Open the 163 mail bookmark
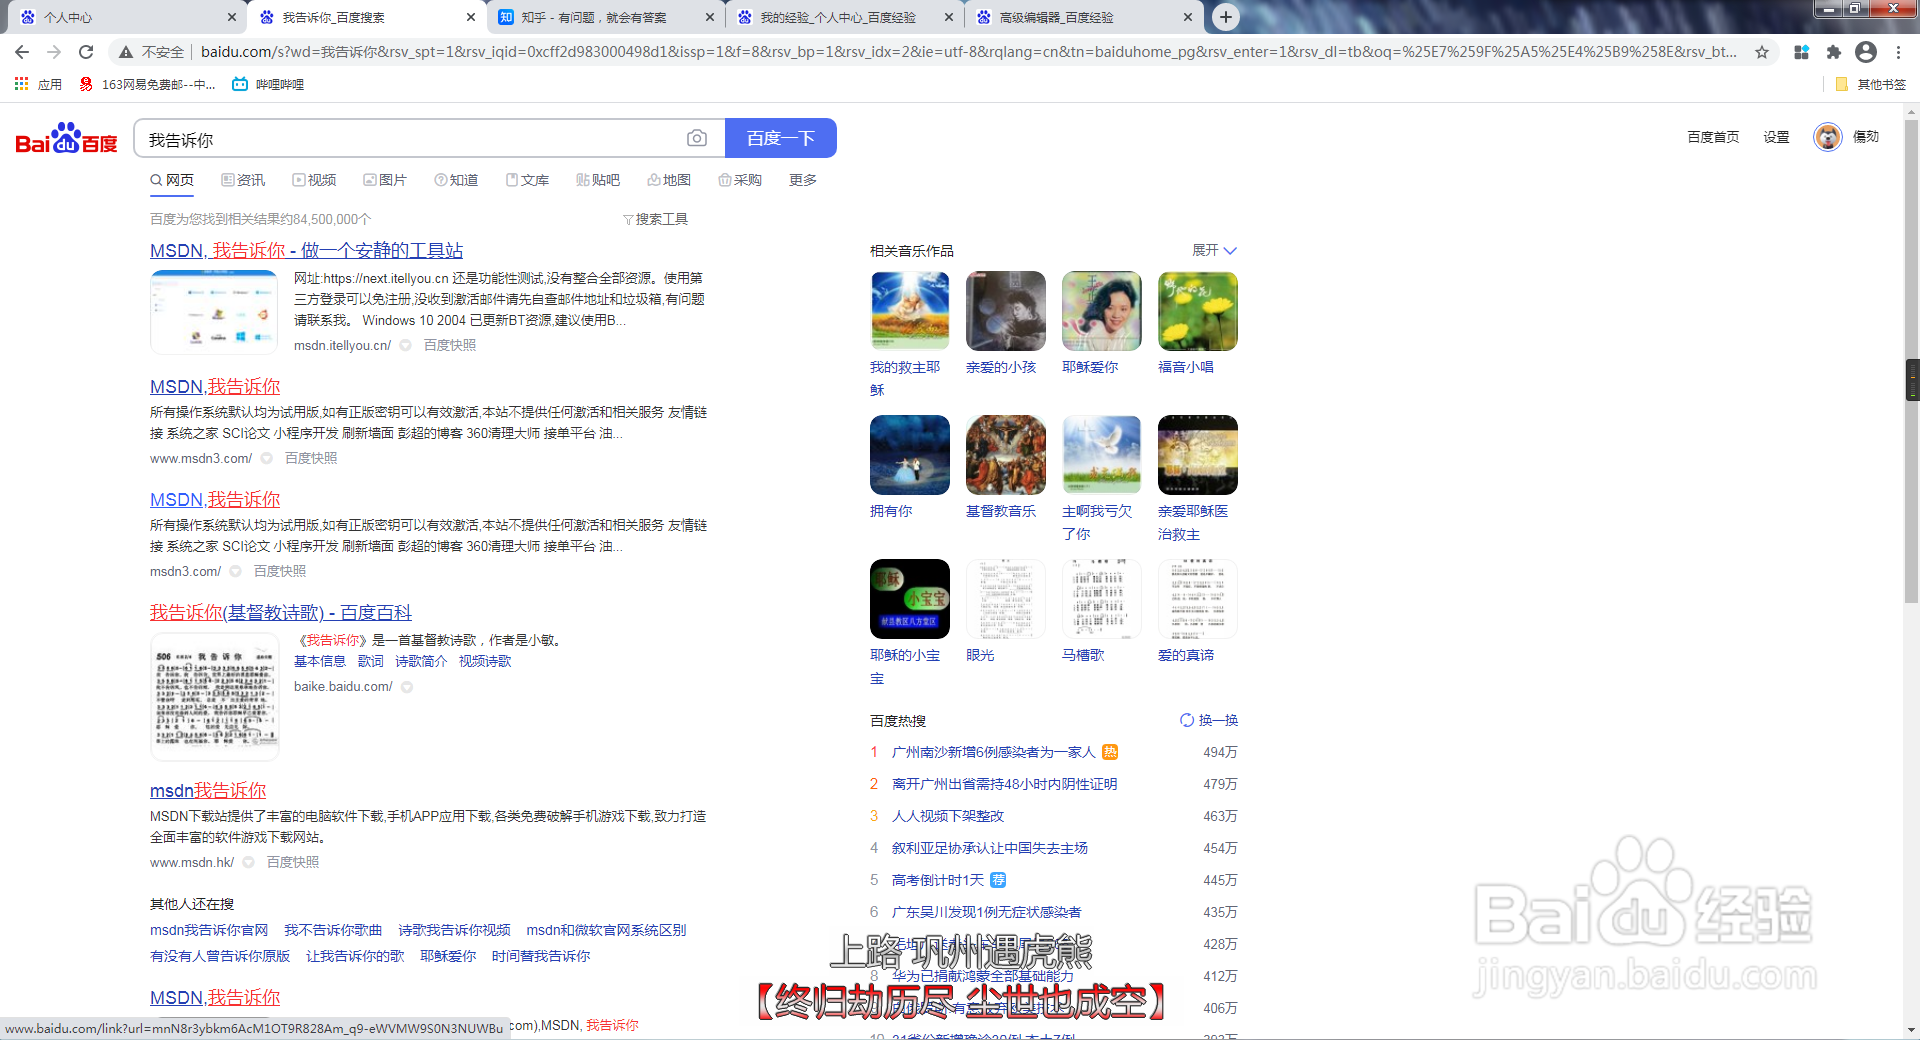The width and height of the screenshot is (1920, 1040). click(x=147, y=84)
